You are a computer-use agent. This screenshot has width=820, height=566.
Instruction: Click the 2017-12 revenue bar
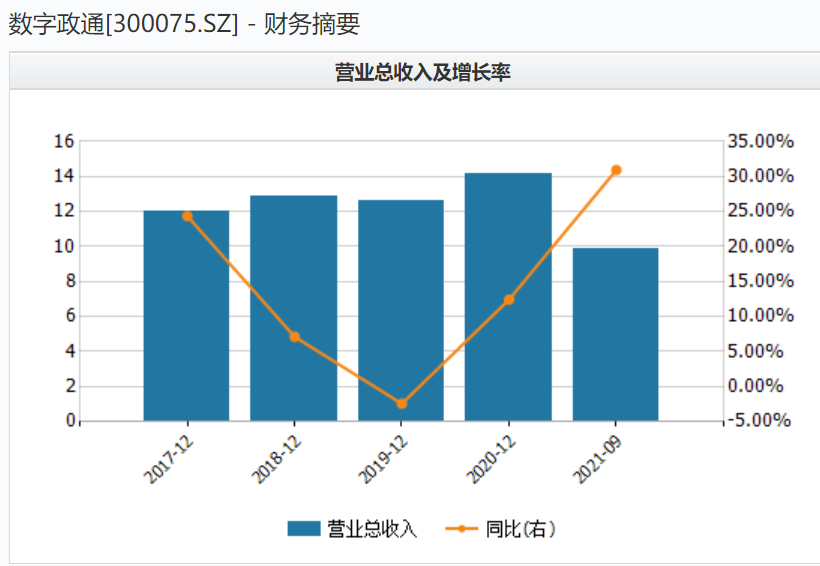tap(186, 315)
